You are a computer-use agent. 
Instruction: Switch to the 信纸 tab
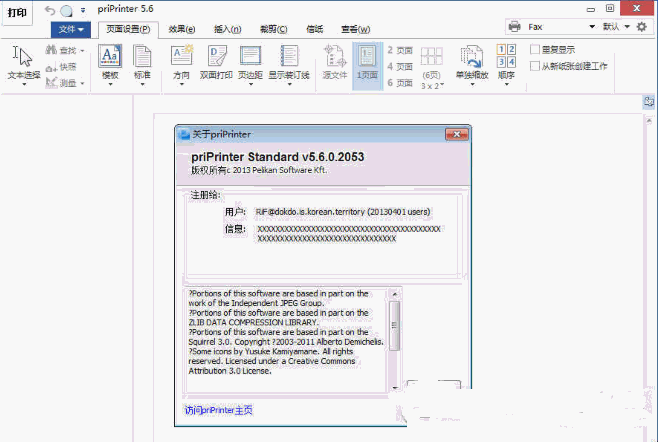point(314,29)
